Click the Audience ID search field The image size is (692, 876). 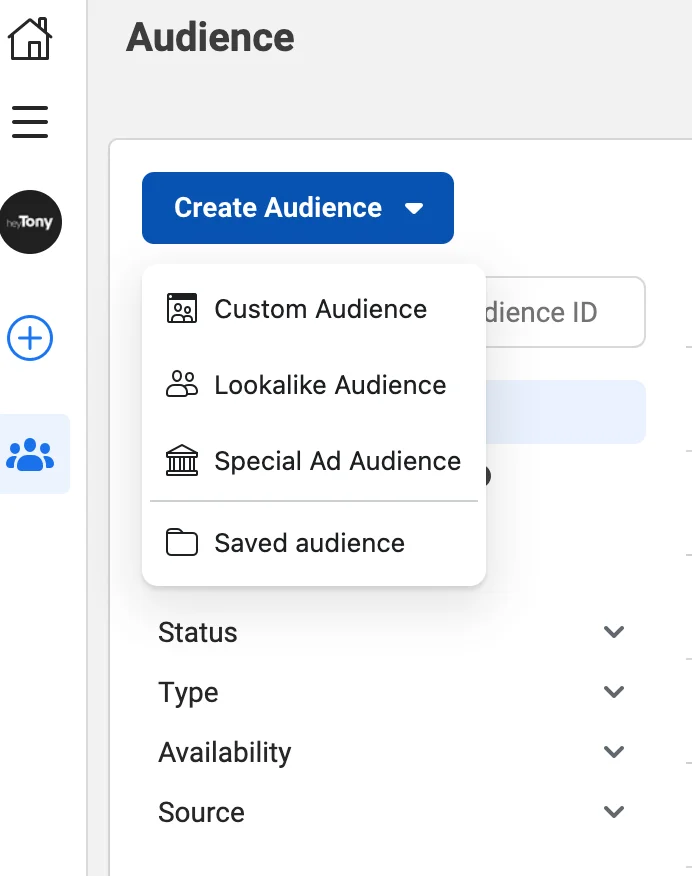[565, 312]
